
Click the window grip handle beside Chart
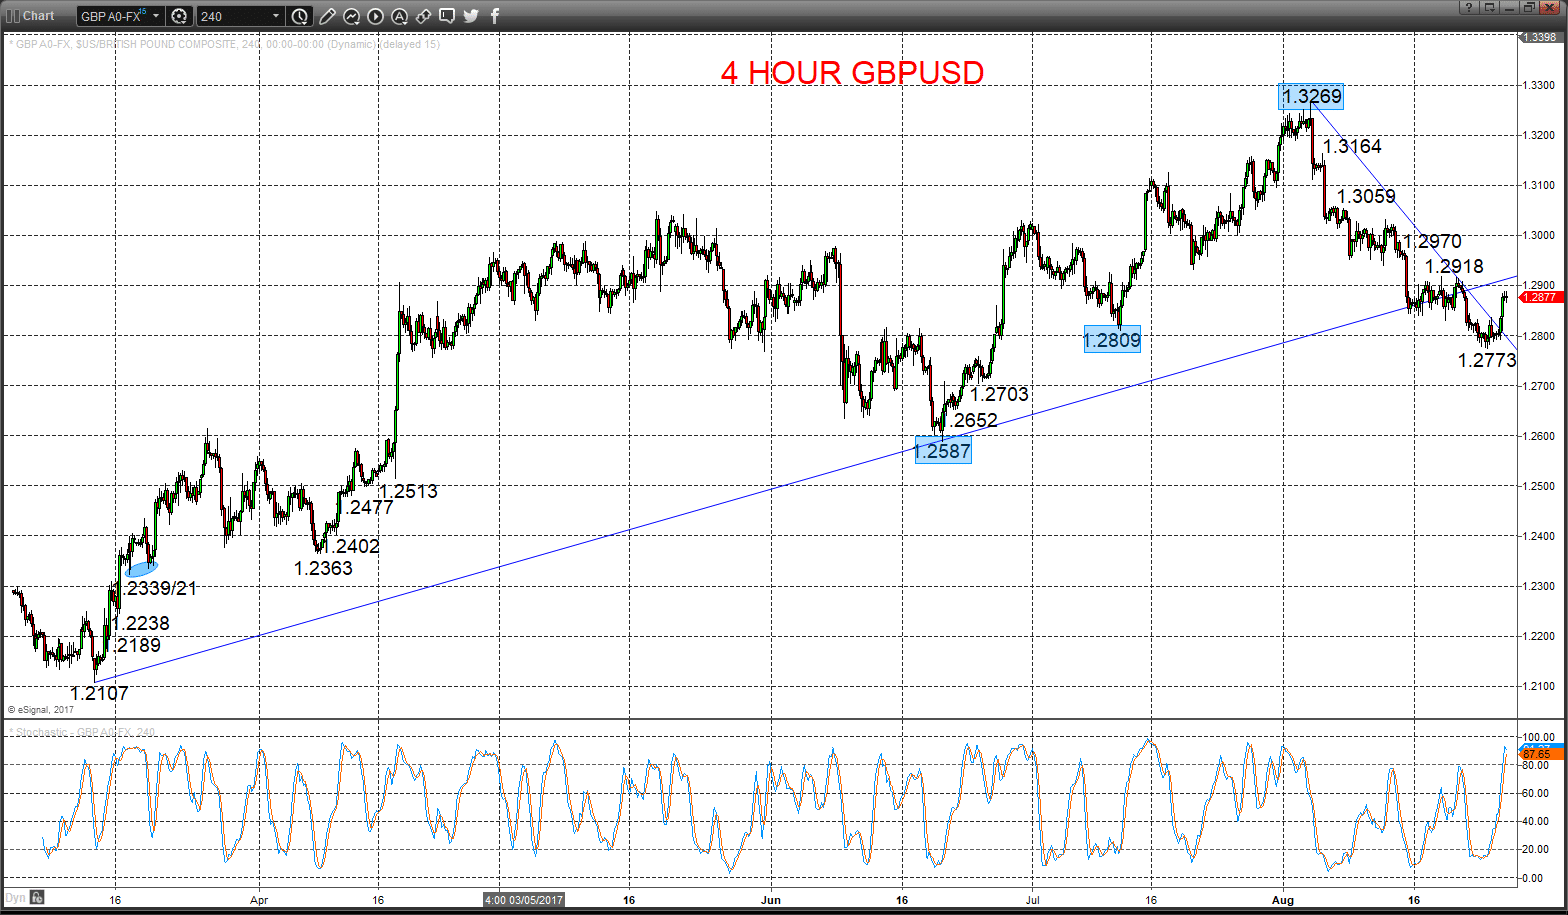click(13, 16)
